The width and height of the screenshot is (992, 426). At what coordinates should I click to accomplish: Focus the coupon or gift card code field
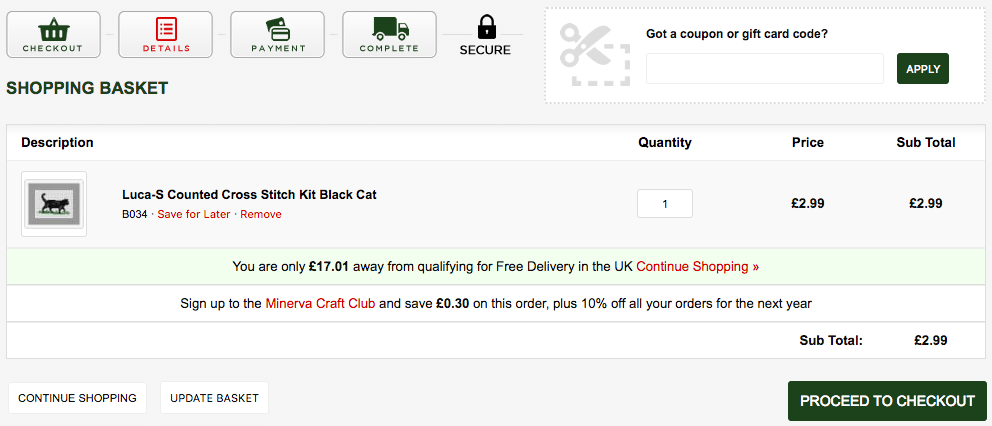[x=764, y=68]
